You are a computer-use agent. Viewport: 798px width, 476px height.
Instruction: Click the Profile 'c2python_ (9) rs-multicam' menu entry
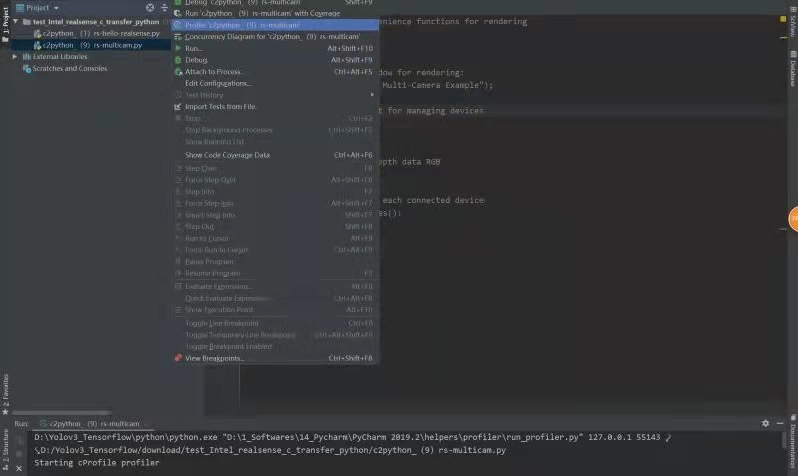[x=275, y=25]
